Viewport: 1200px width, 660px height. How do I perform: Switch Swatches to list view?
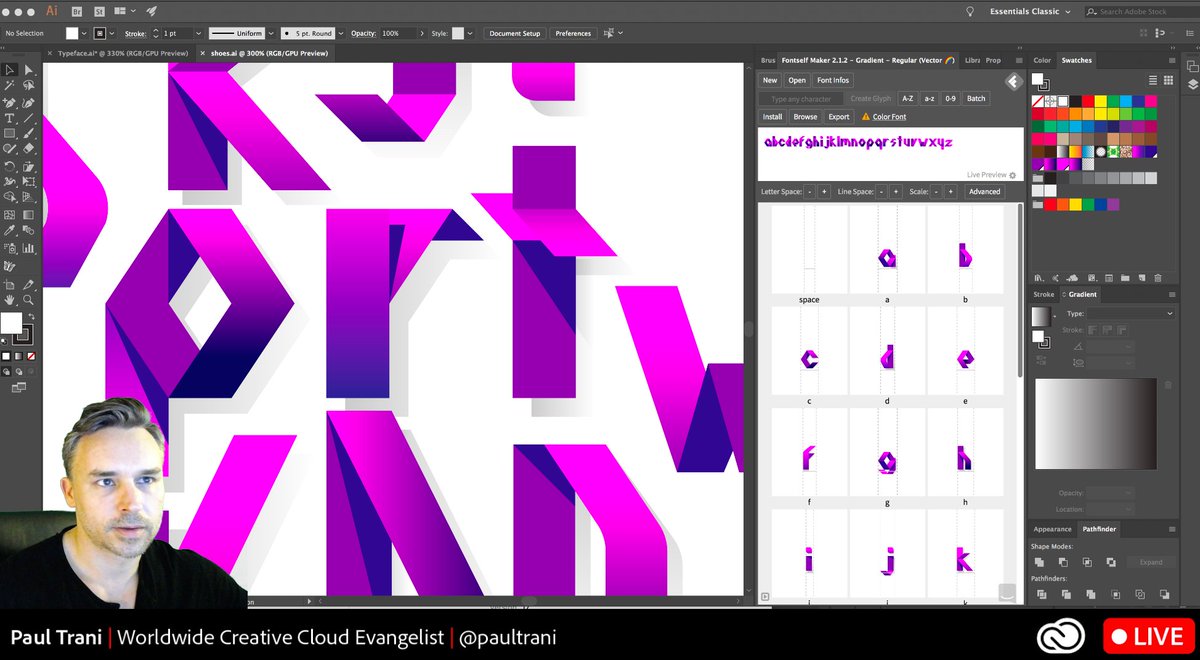pos(1153,80)
